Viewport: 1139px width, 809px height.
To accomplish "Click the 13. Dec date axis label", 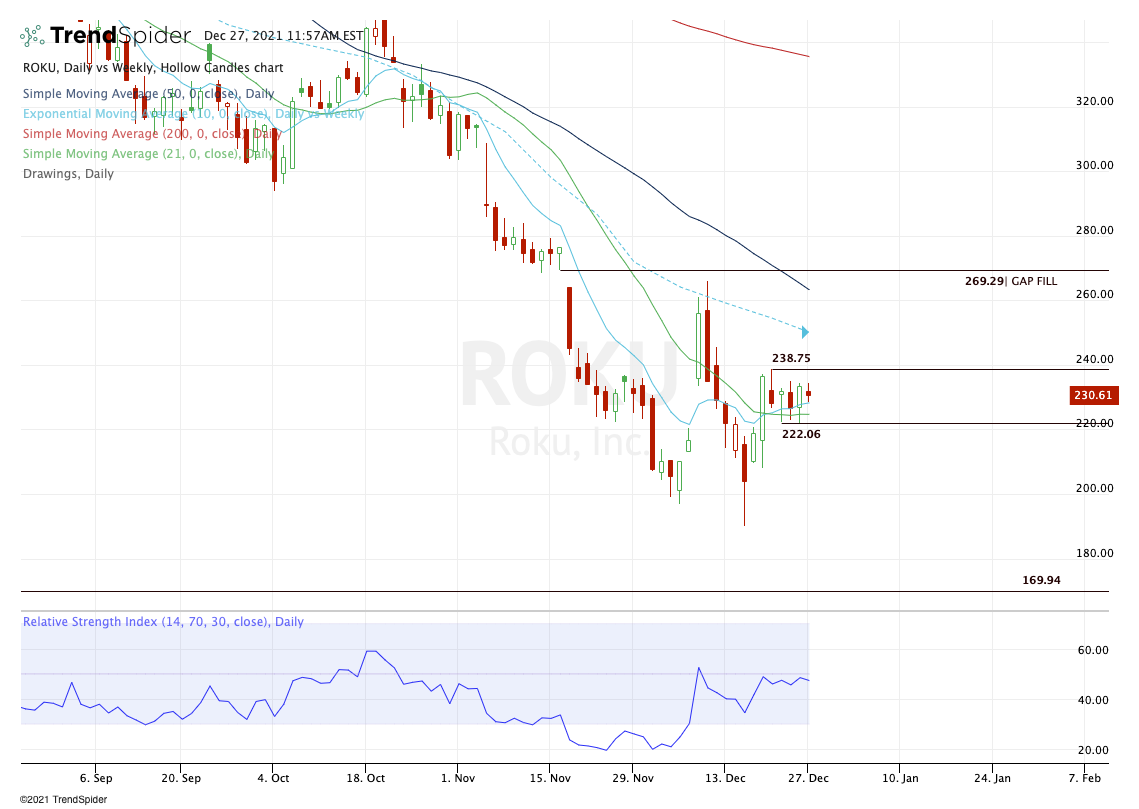I will (x=725, y=778).
